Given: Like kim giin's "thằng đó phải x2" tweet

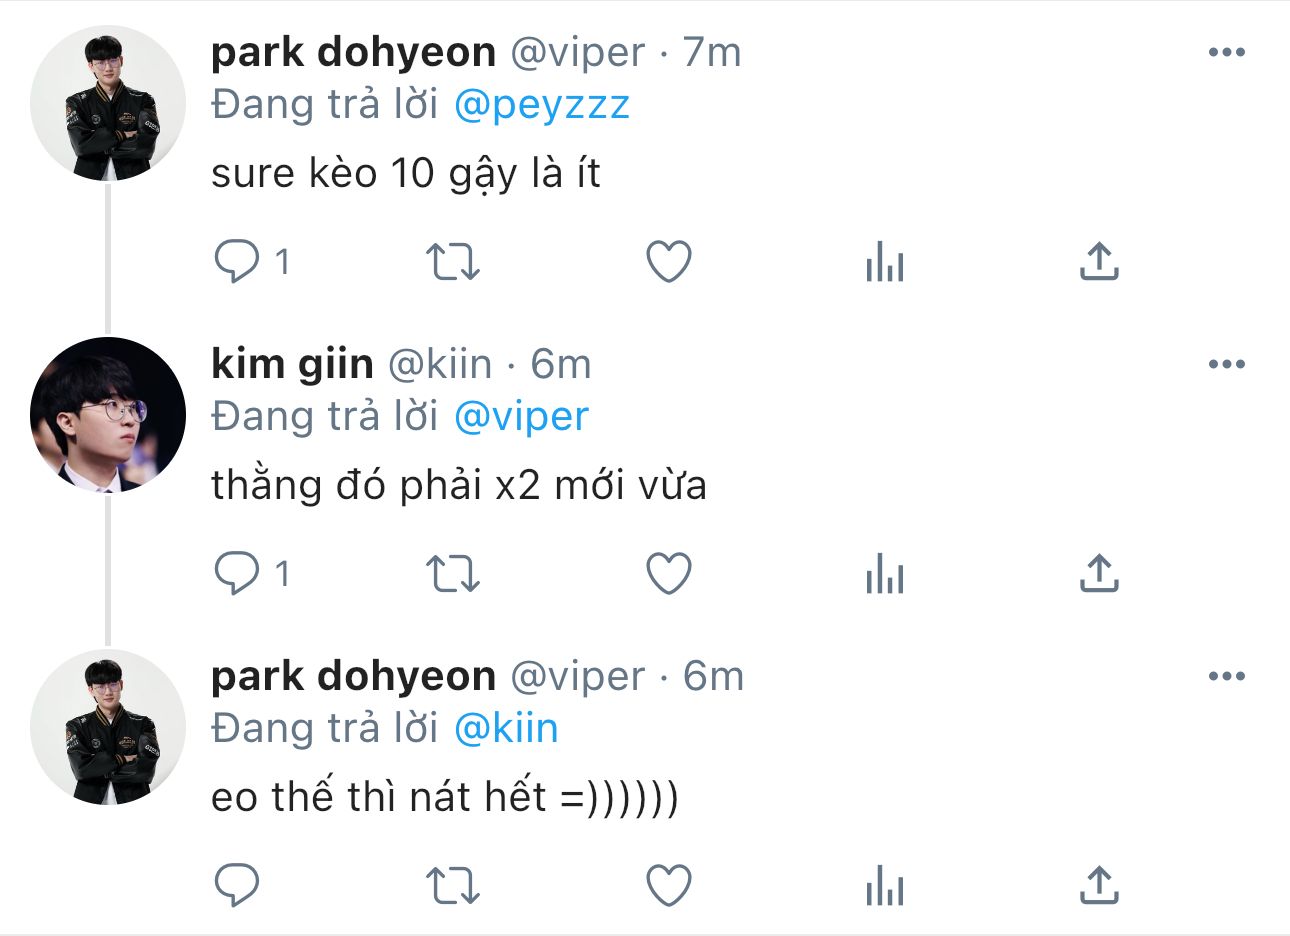Looking at the screenshot, I should click(669, 574).
